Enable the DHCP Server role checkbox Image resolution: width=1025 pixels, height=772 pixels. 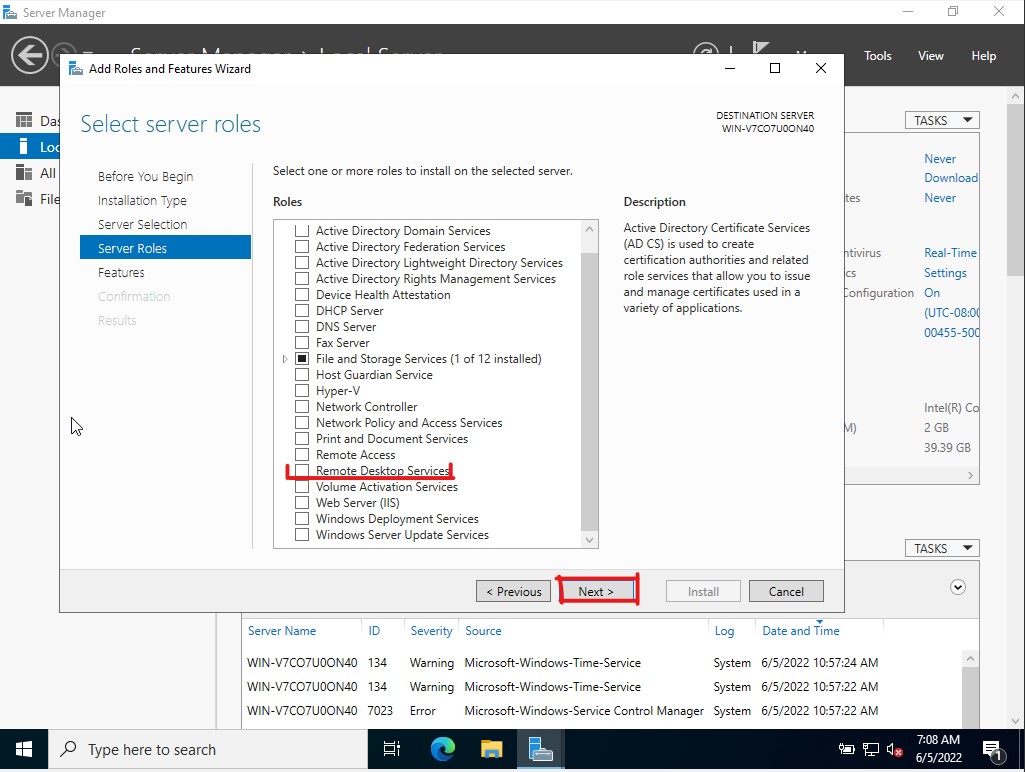[x=302, y=310]
